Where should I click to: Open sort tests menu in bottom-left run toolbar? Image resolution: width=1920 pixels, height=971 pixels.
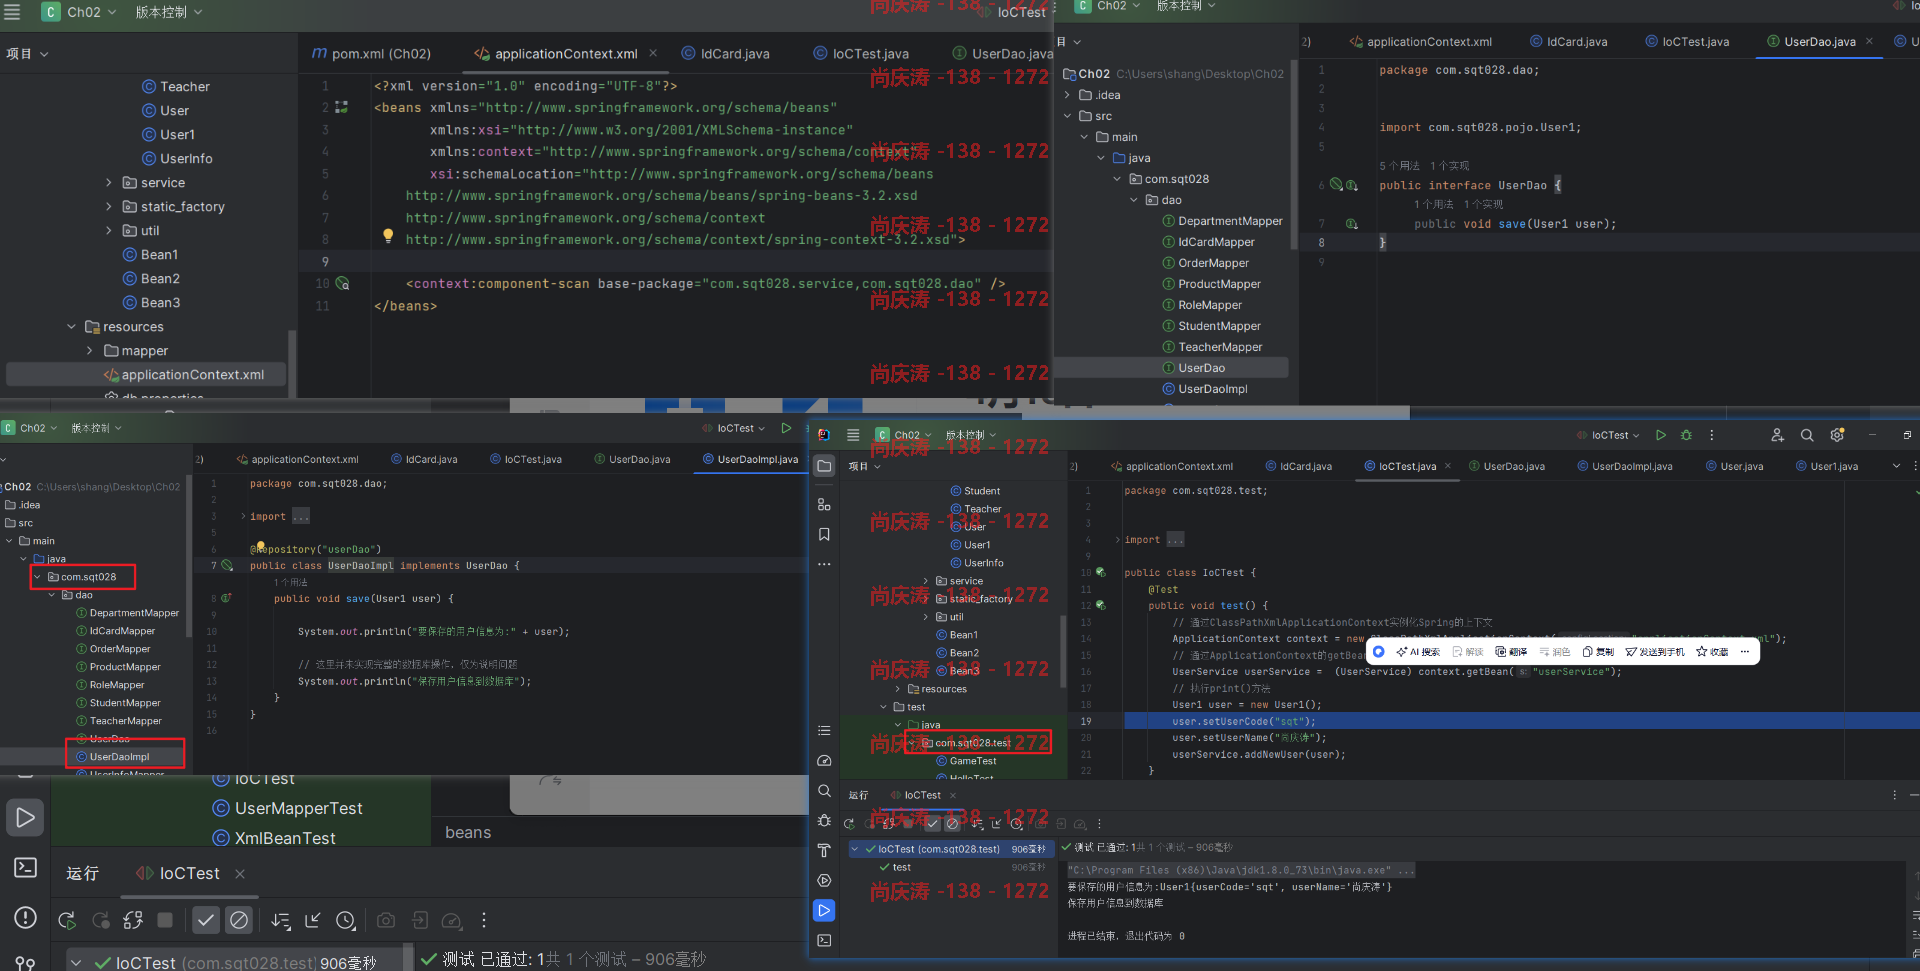281,920
